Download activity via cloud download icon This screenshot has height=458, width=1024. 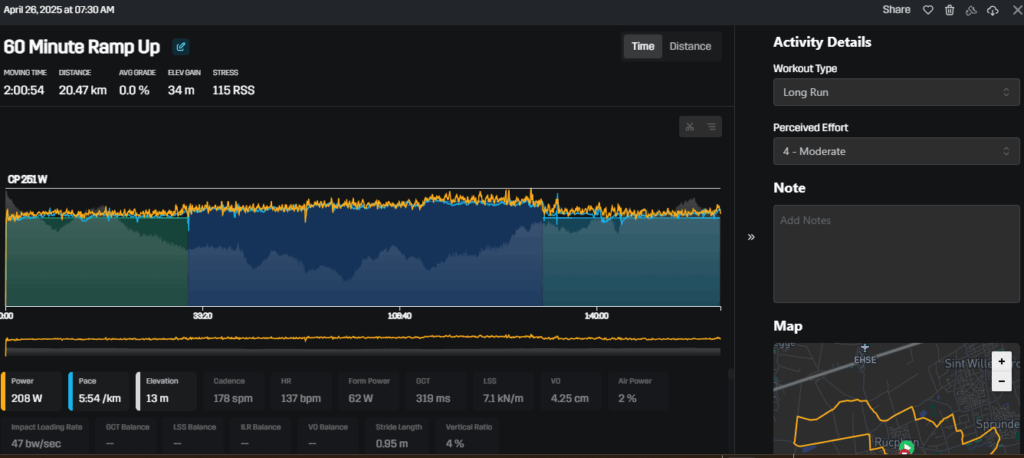992,10
